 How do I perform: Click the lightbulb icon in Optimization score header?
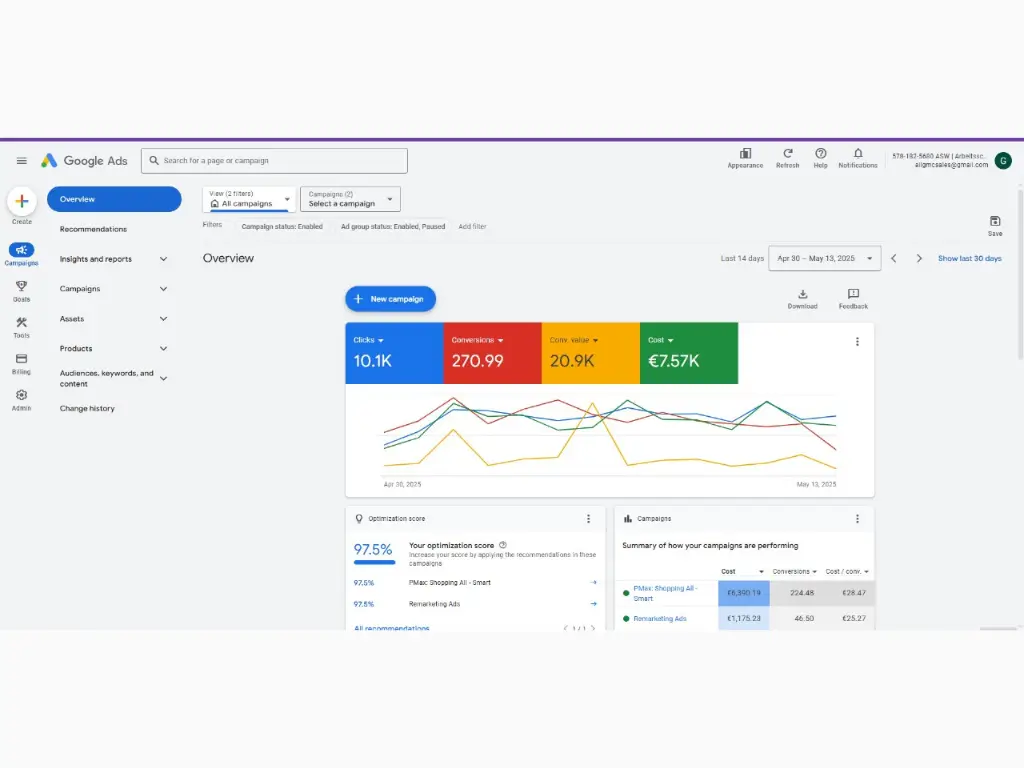[x=359, y=519]
